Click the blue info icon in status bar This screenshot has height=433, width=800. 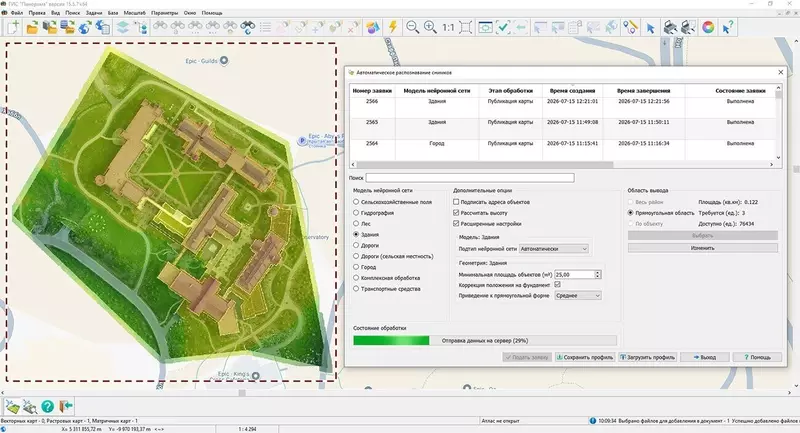pos(592,421)
